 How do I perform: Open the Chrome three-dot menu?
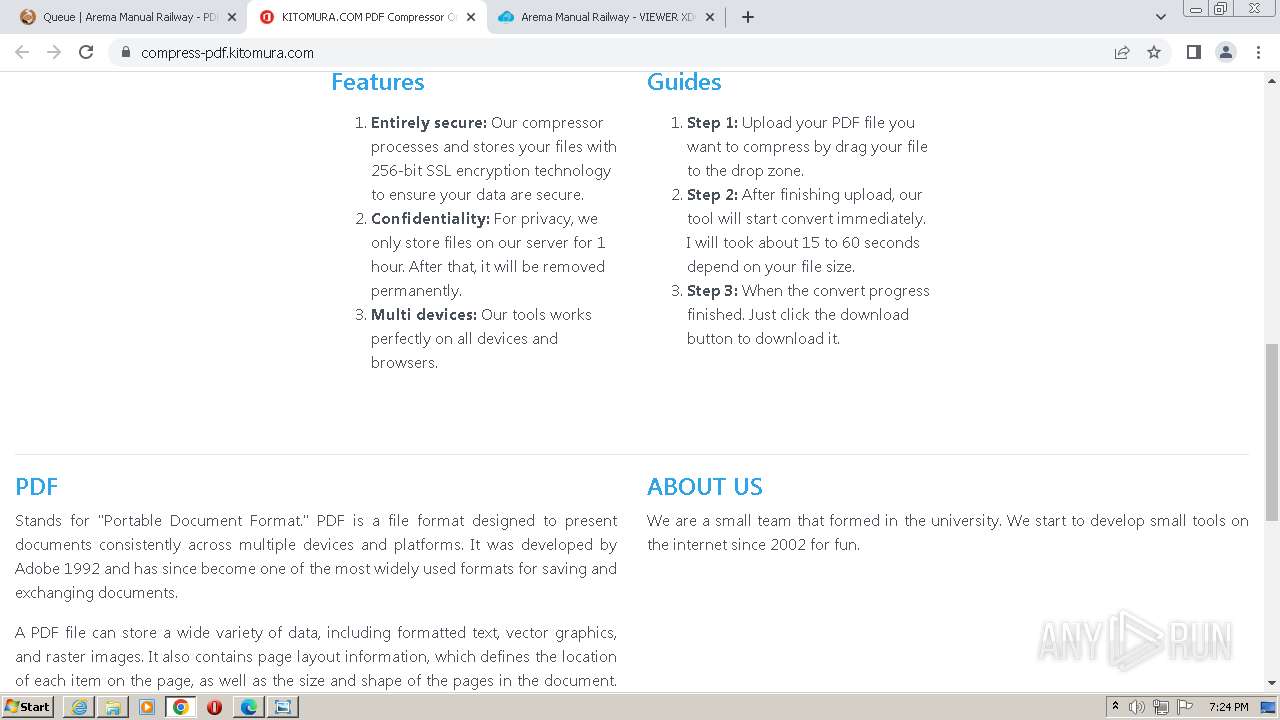tap(1258, 52)
